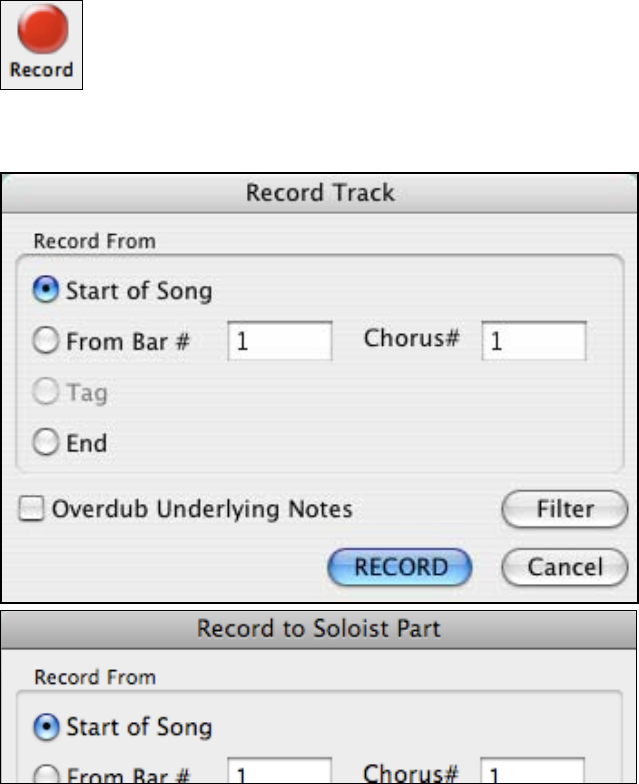Cancel the Record Track dialog
Viewport: 639px width, 784px height.
point(564,567)
